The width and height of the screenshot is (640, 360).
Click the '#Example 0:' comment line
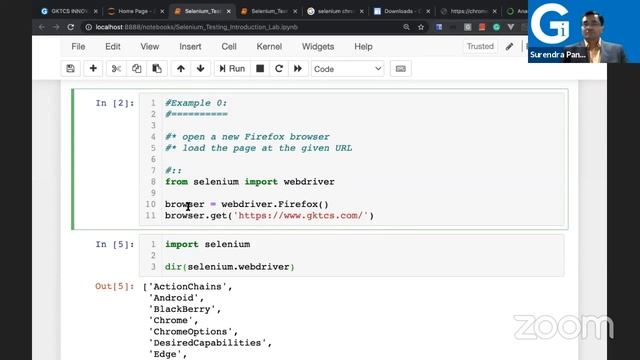[196, 103]
